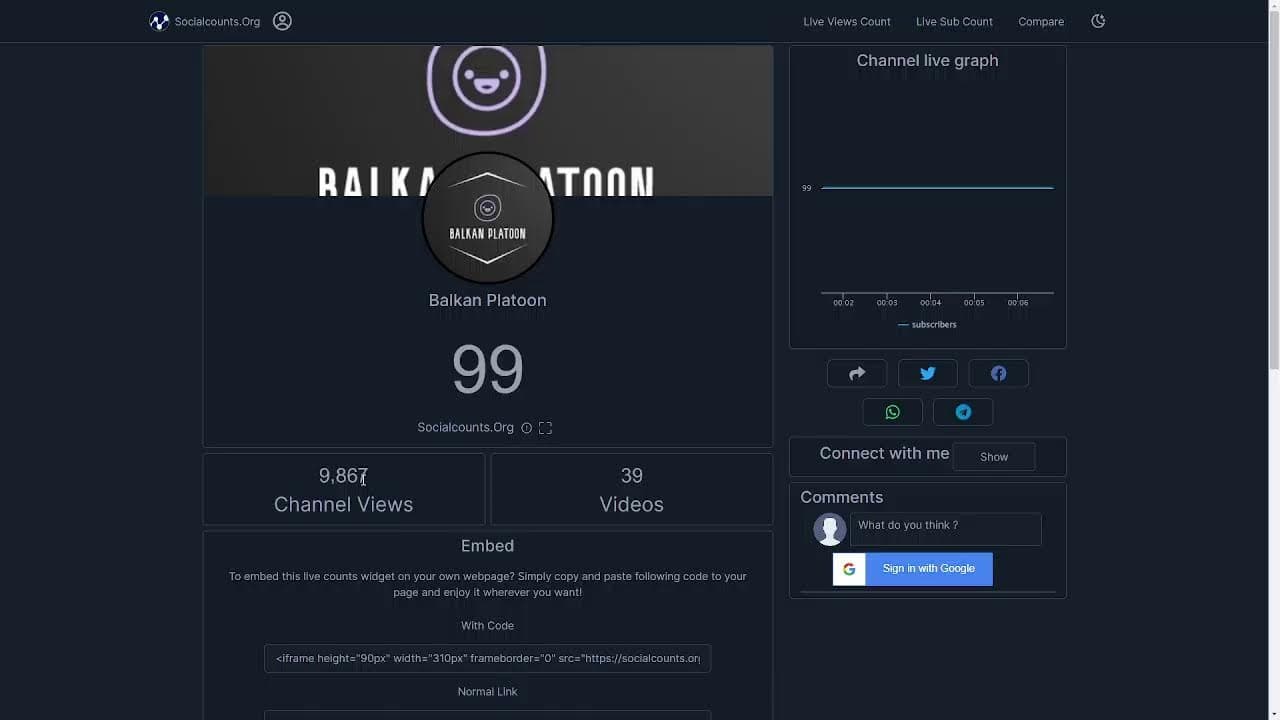
Task: Click the 'With Code' label
Action: (488, 626)
